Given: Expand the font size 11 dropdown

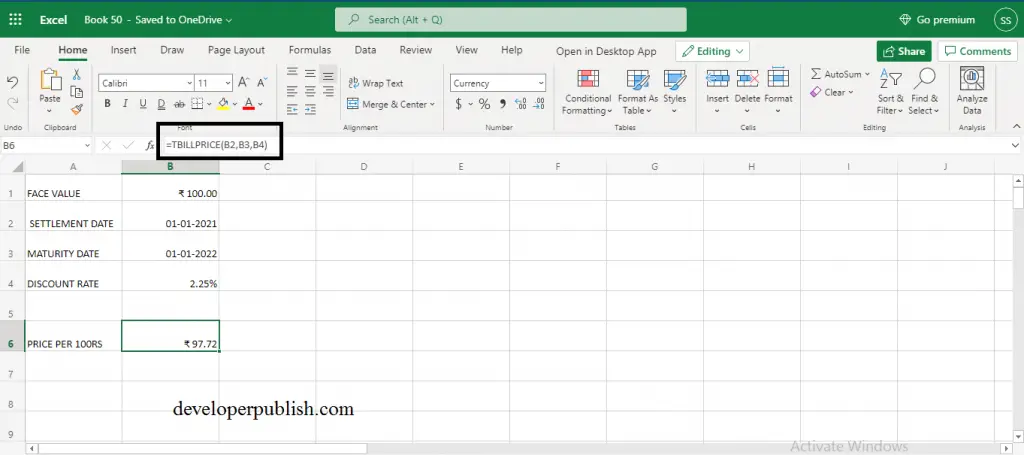Looking at the screenshot, I should 228,84.
